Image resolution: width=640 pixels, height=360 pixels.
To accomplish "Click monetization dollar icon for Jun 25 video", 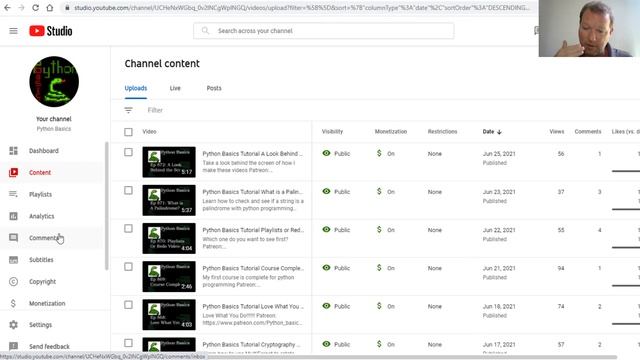I will [379, 153].
